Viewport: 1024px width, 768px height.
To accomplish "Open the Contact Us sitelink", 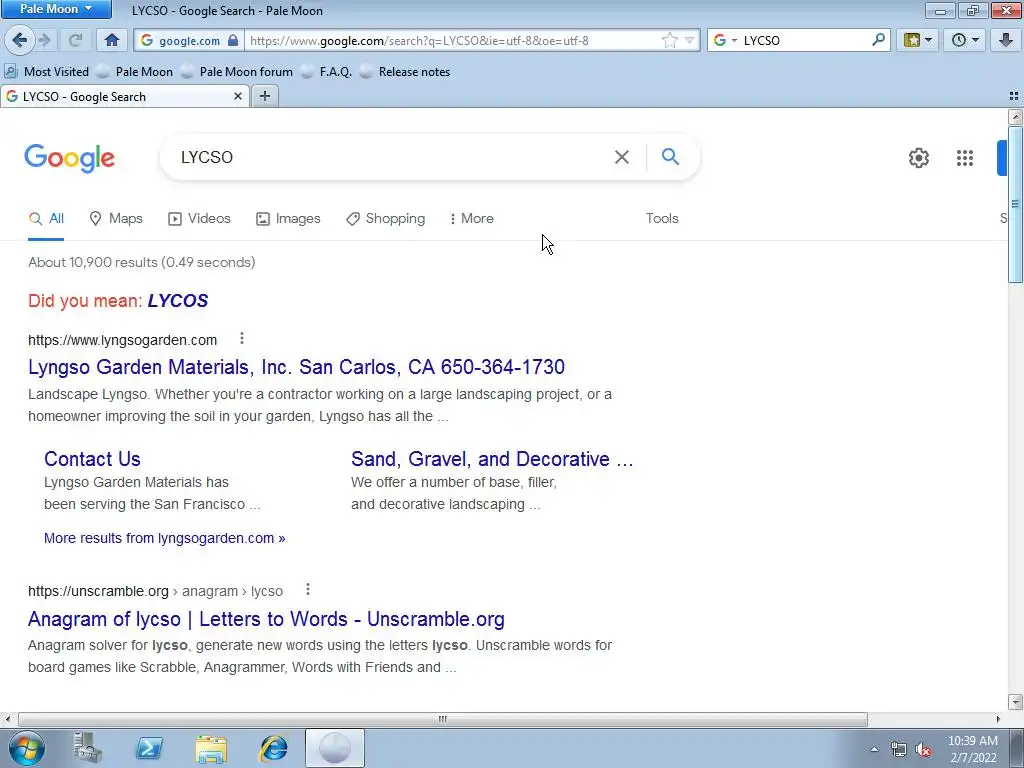I will (x=92, y=459).
